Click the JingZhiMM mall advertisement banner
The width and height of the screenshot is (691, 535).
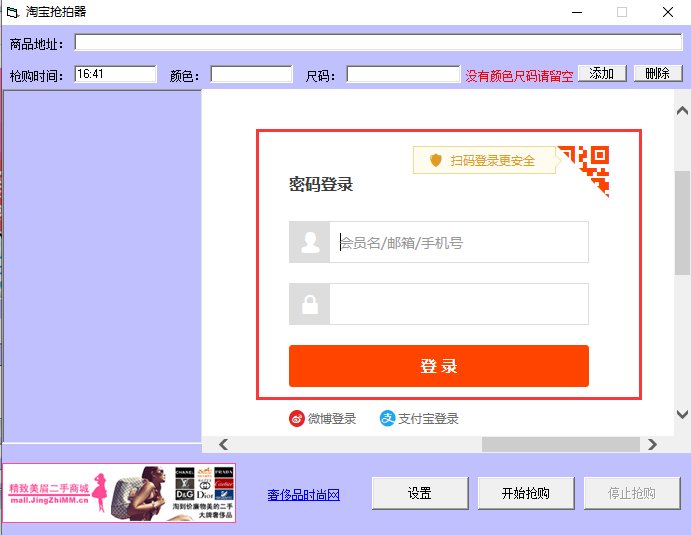119,493
